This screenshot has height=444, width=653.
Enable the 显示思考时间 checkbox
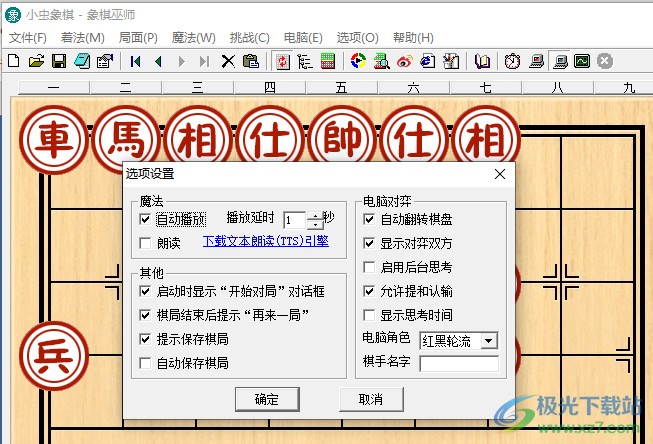pos(369,315)
